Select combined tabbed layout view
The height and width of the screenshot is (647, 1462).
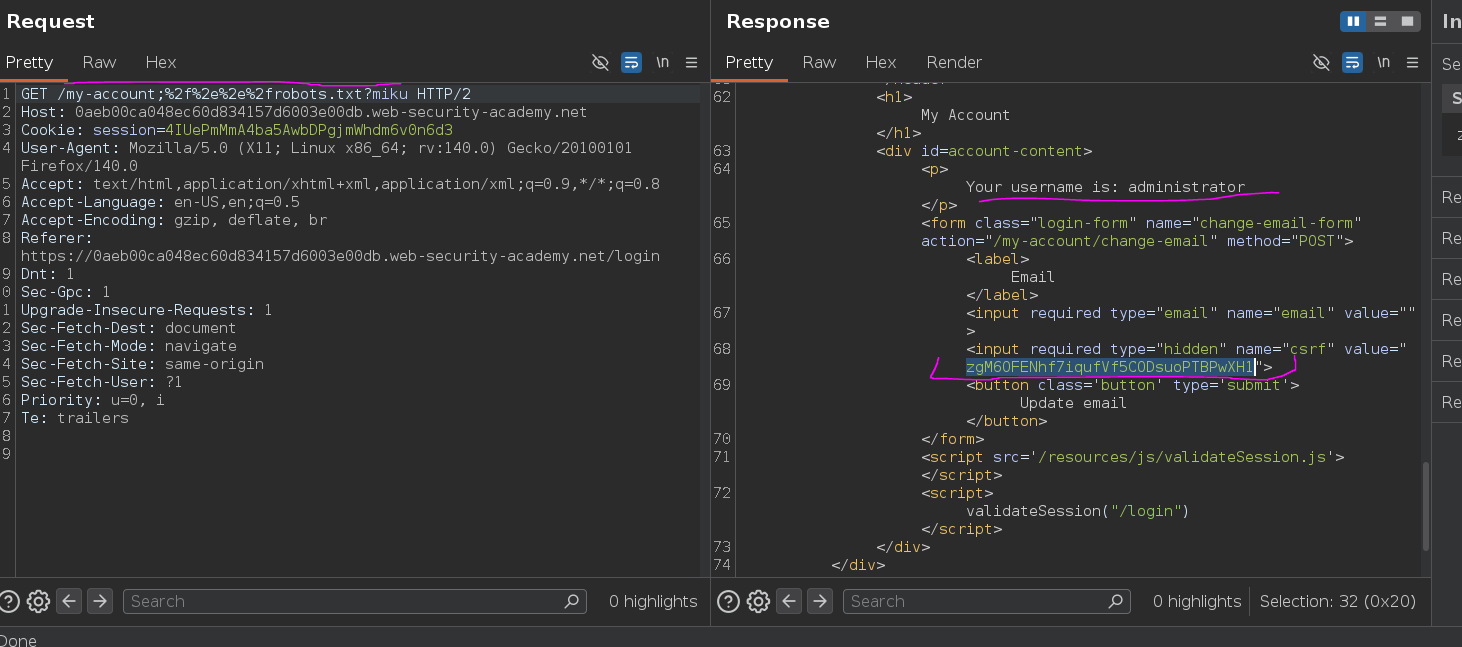(1407, 21)
